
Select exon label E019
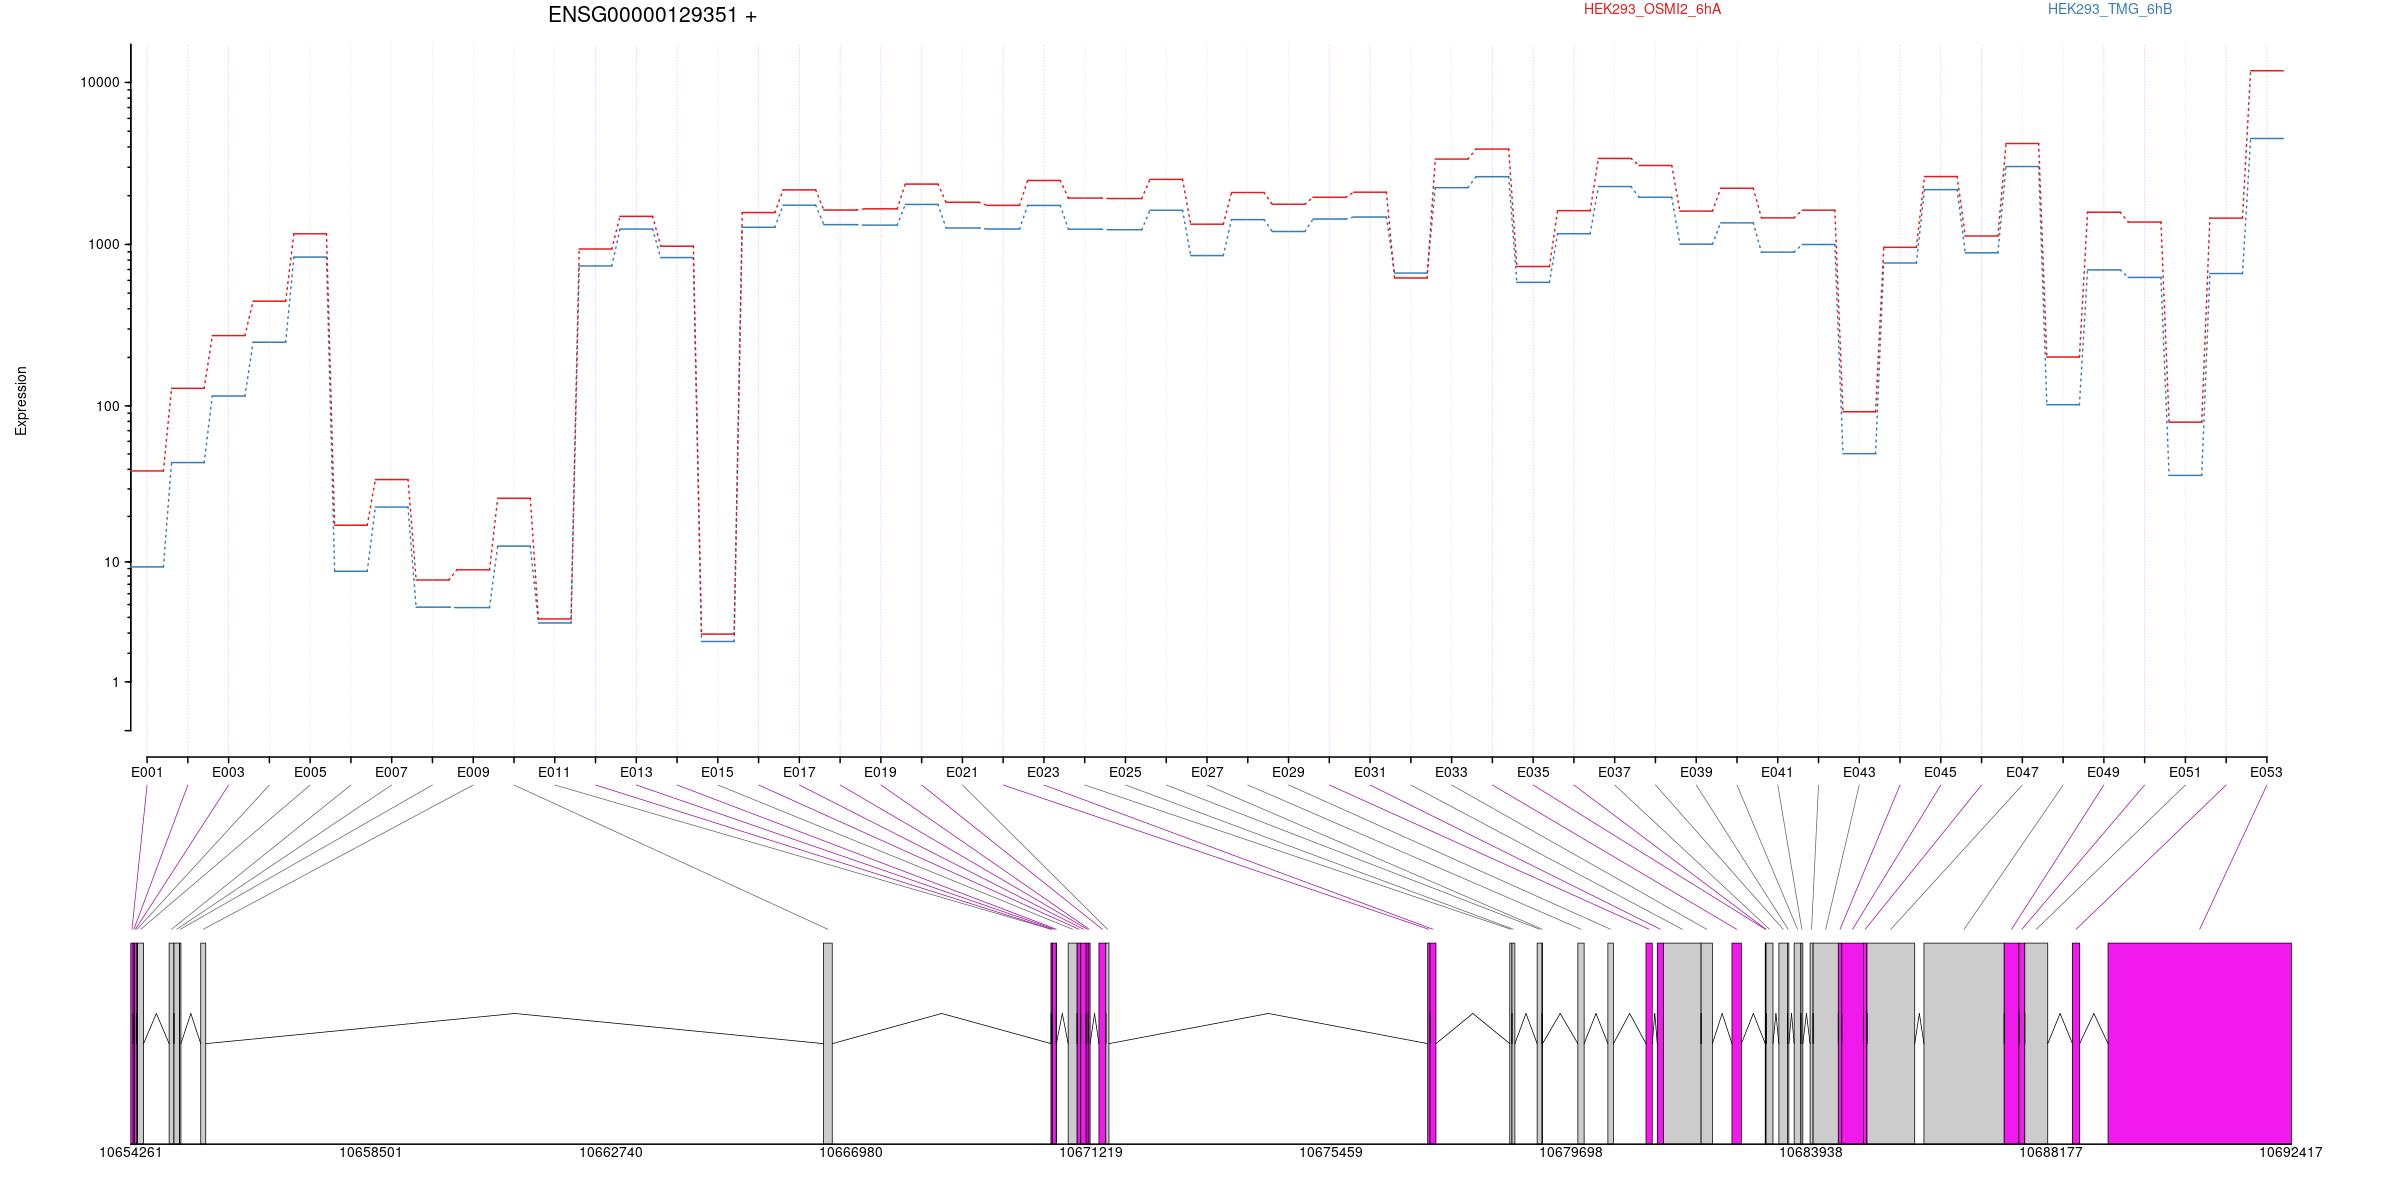pyautogui.click(x=880, y=772)
